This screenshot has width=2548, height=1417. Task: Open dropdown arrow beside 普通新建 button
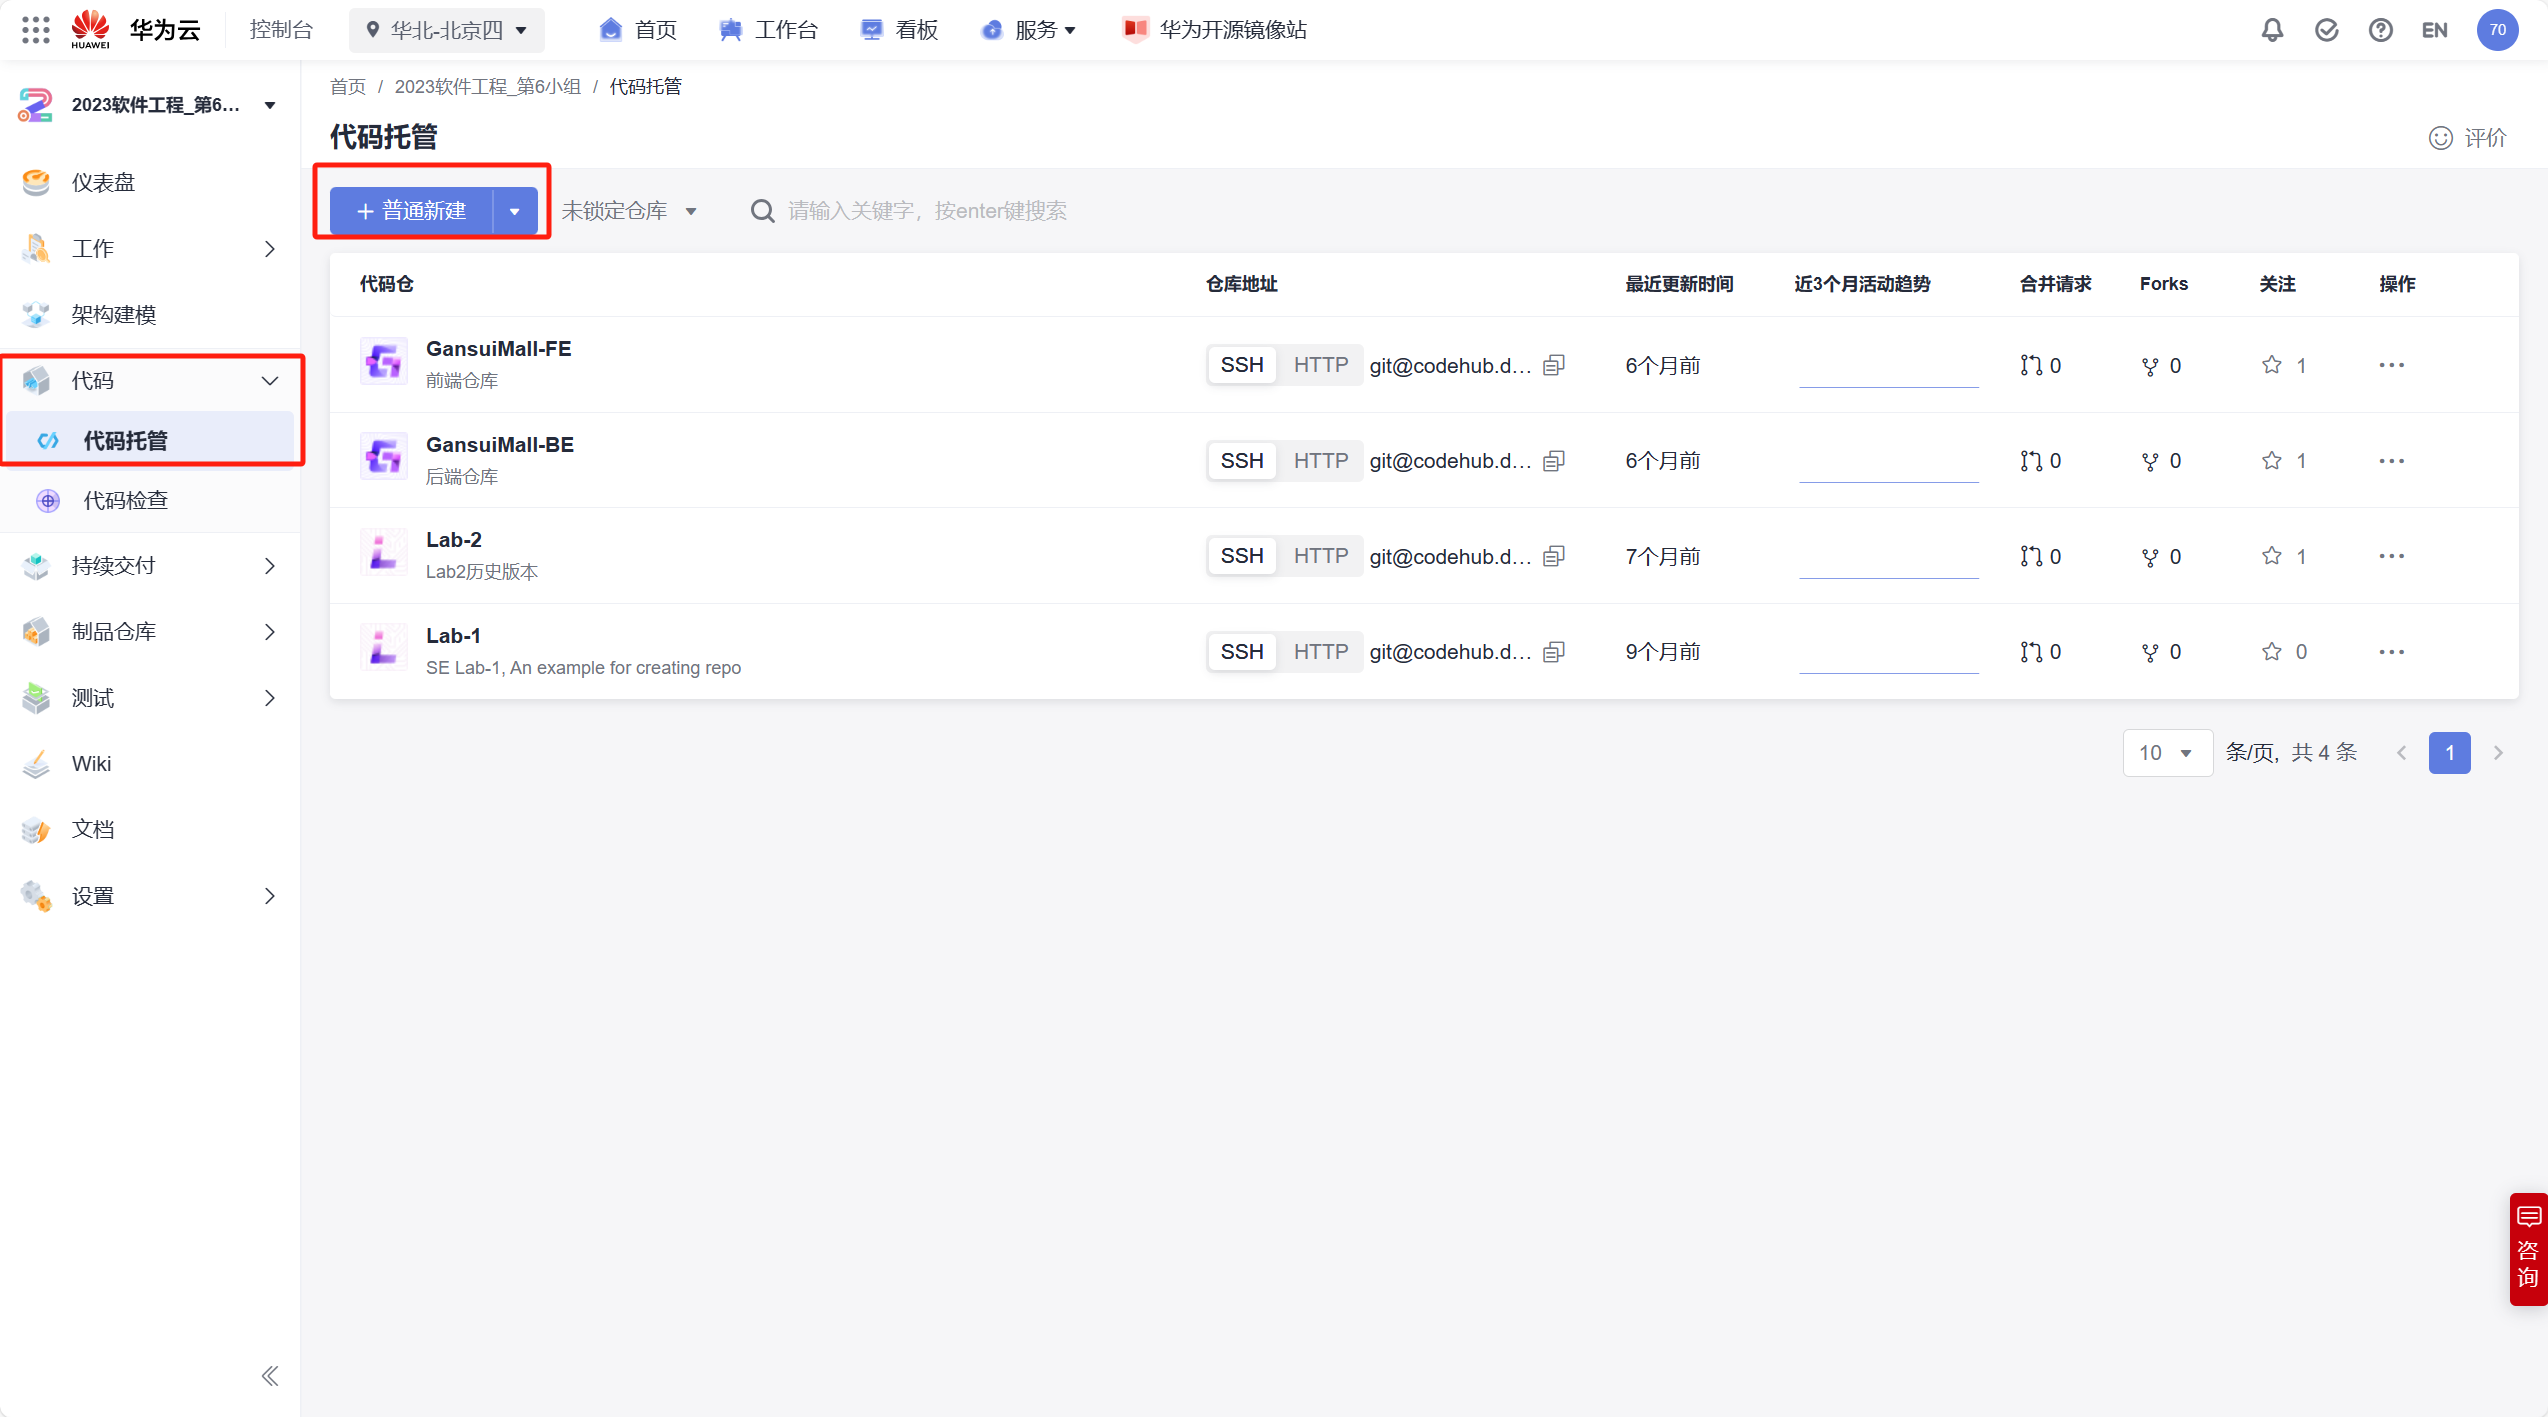[x=515, y=211]
